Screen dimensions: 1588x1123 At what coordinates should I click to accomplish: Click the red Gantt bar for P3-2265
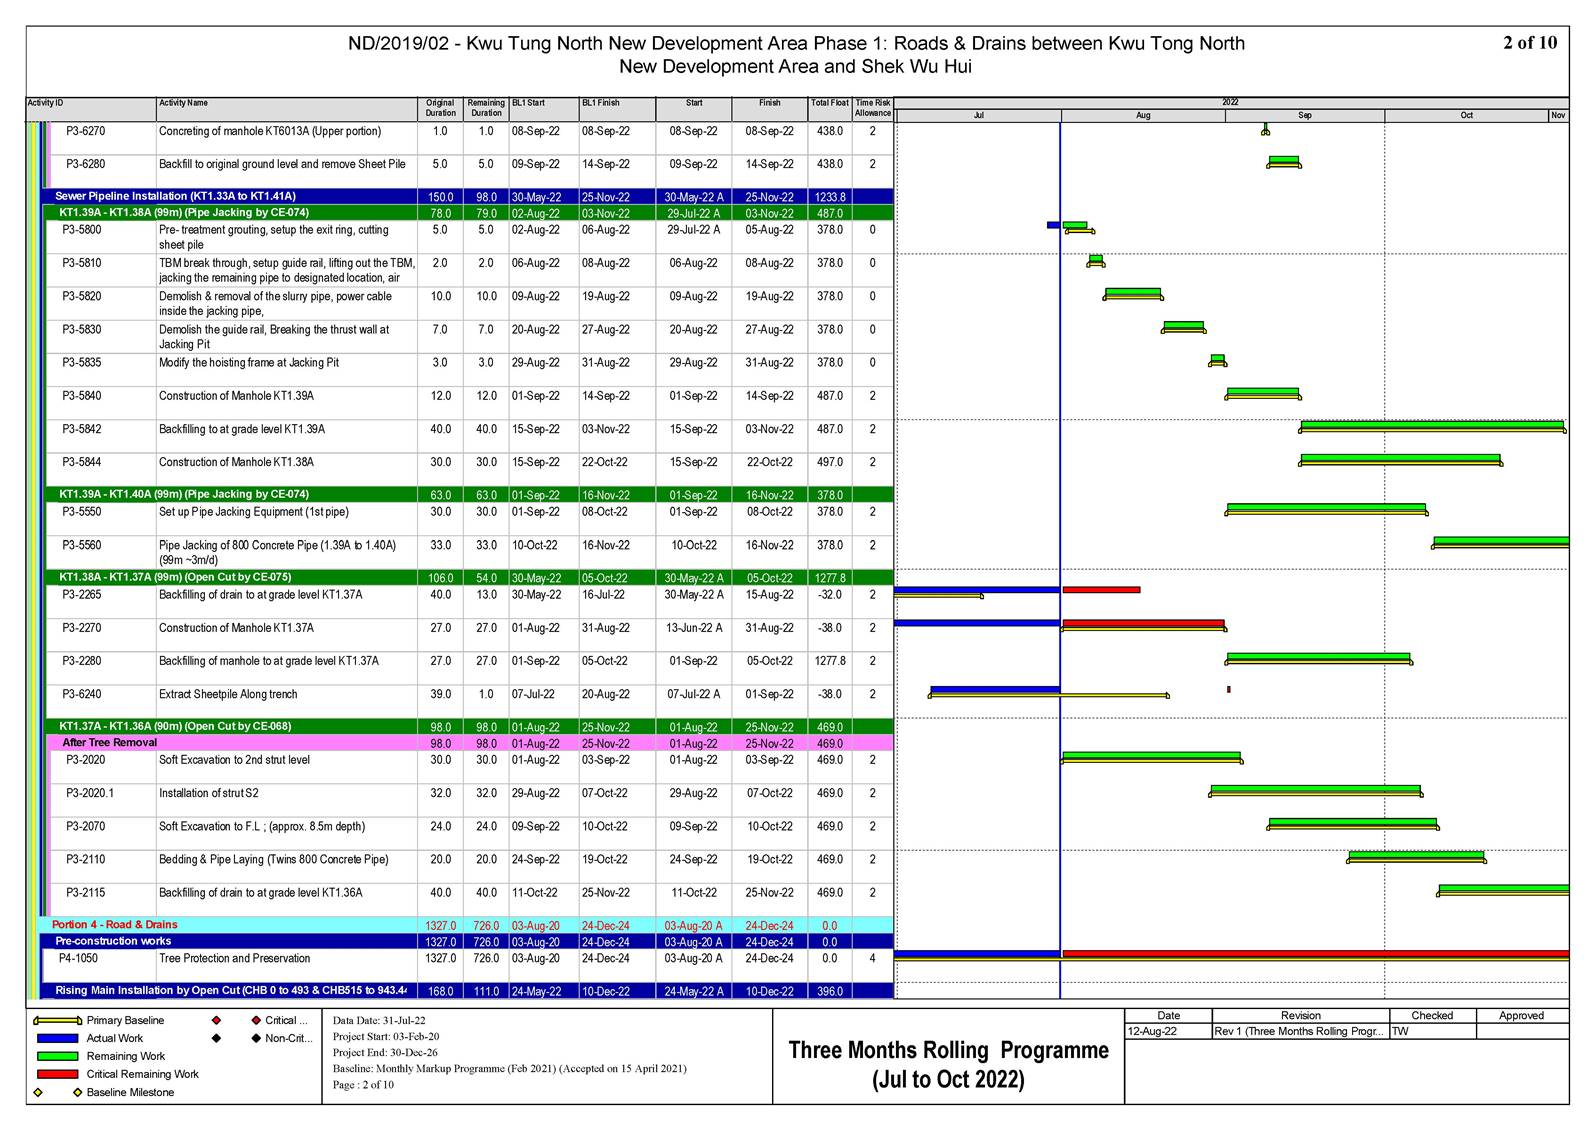1101,590
